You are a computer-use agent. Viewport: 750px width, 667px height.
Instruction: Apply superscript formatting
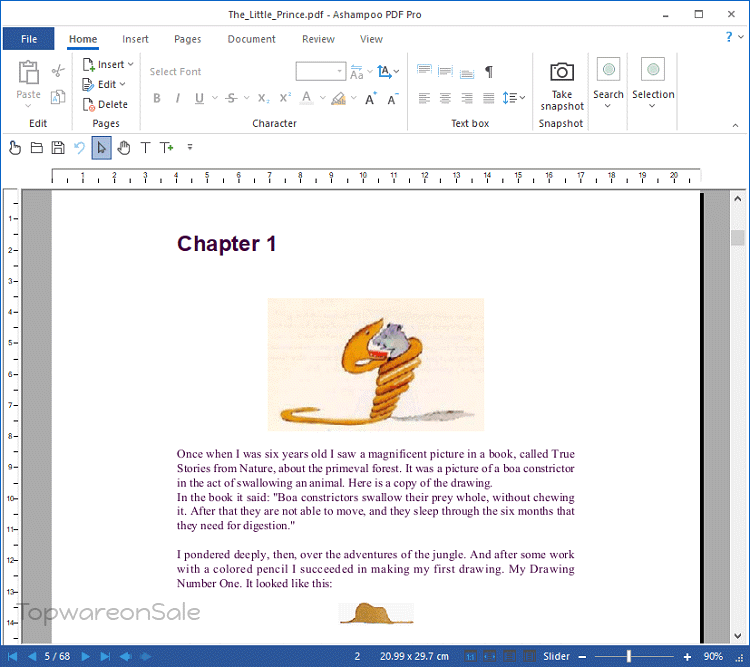click(x=285, y=98)
